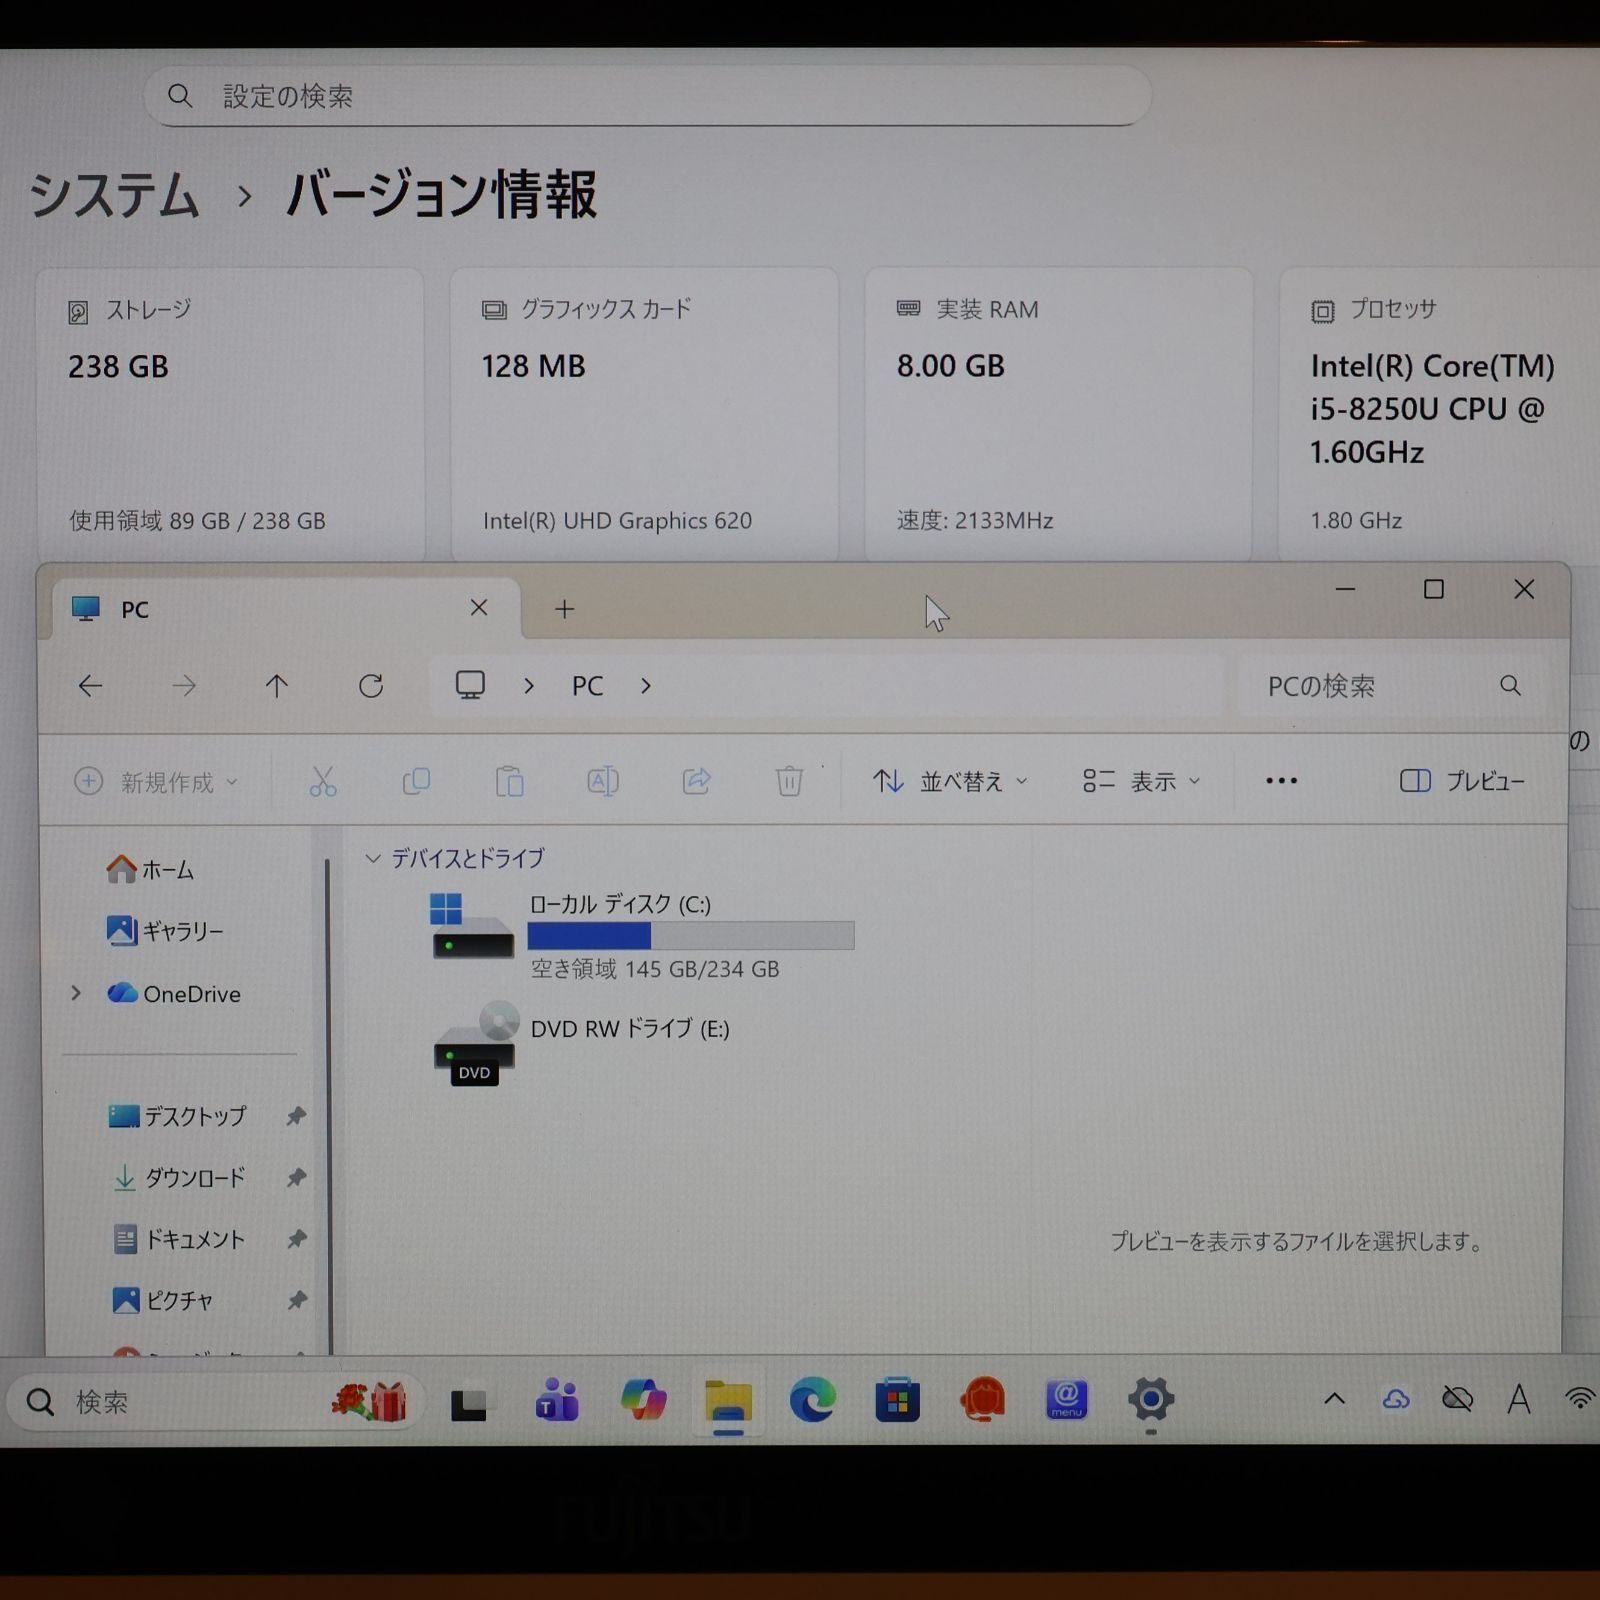Click the Share icon in Explorer toolbar
The height and width of the screenshot is (1600, 1600).
click(696, 782)
